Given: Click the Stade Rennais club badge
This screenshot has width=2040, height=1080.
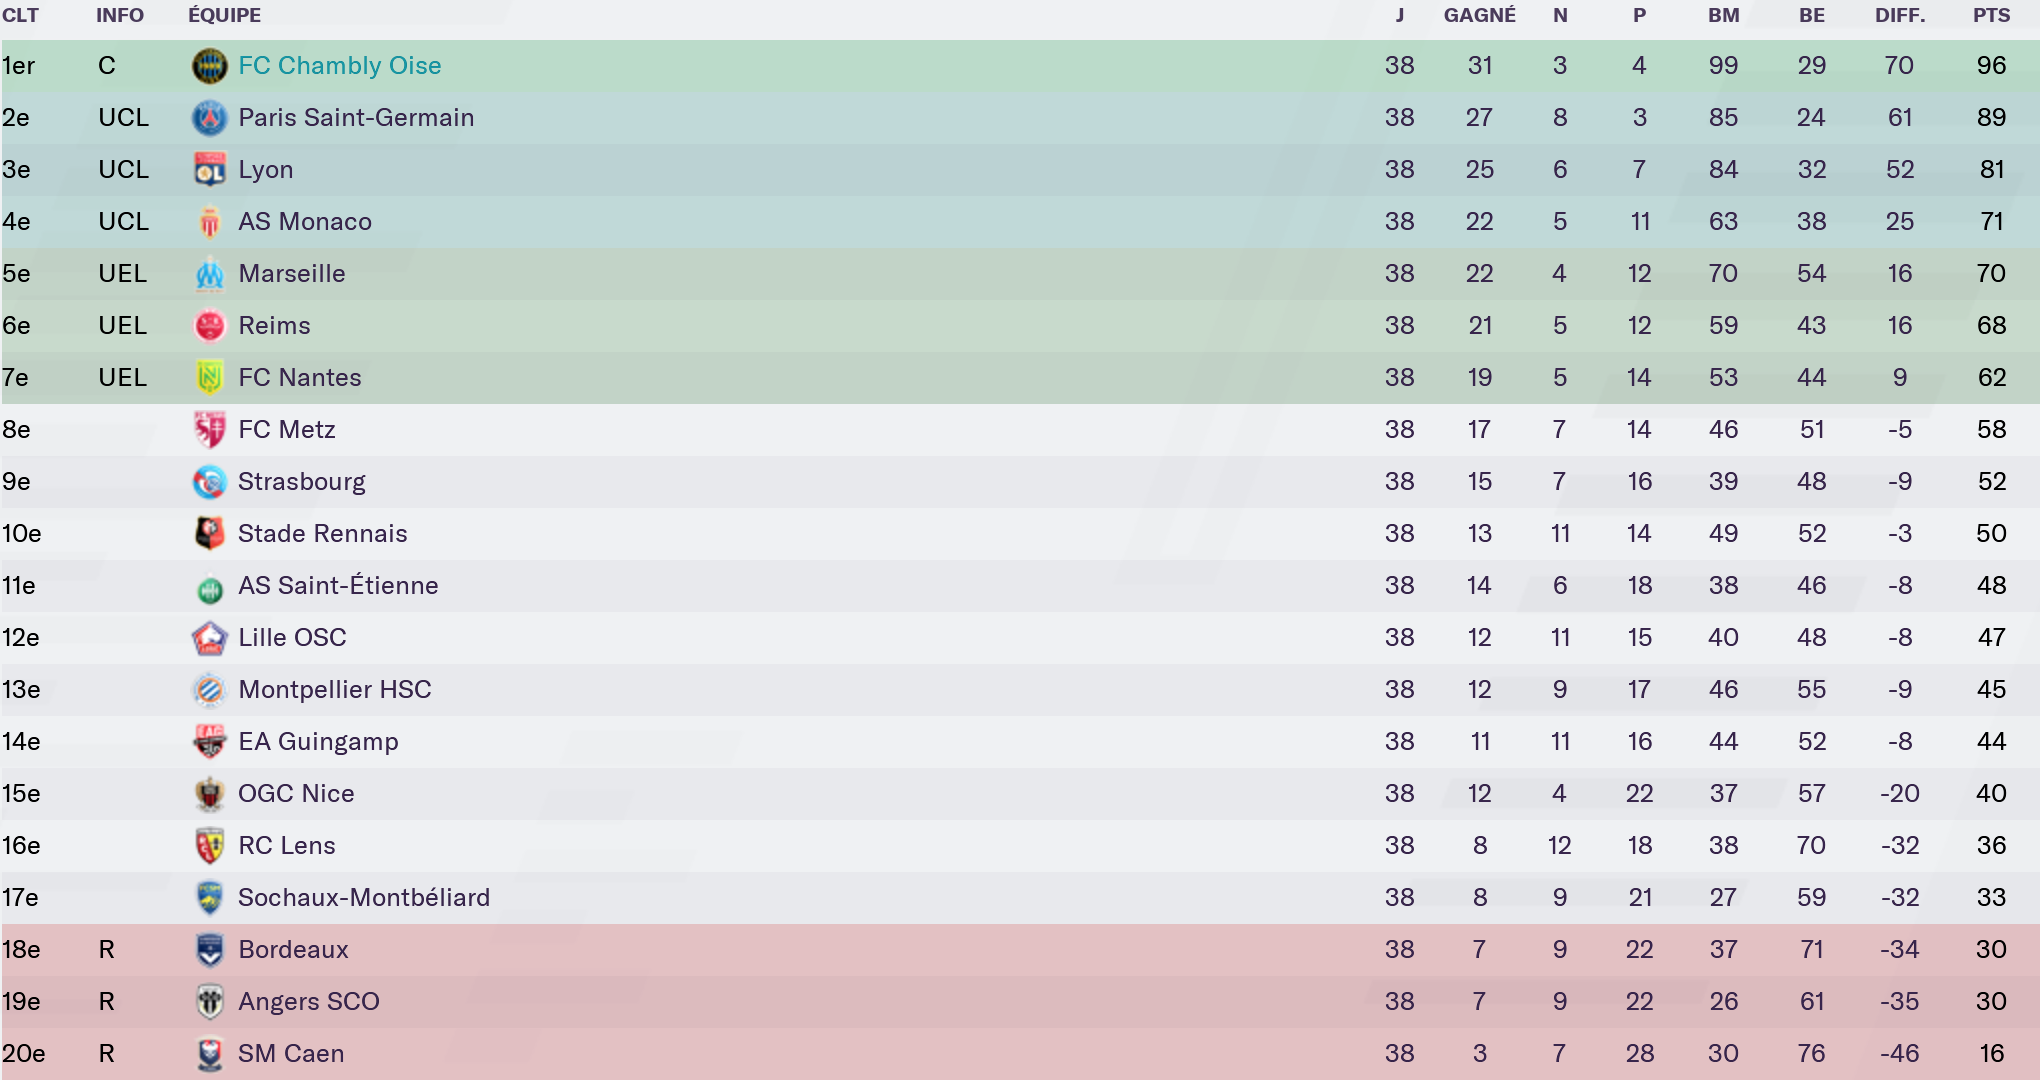Looking at the screenshot, I should pyautogui.click(x=209, y=534).
